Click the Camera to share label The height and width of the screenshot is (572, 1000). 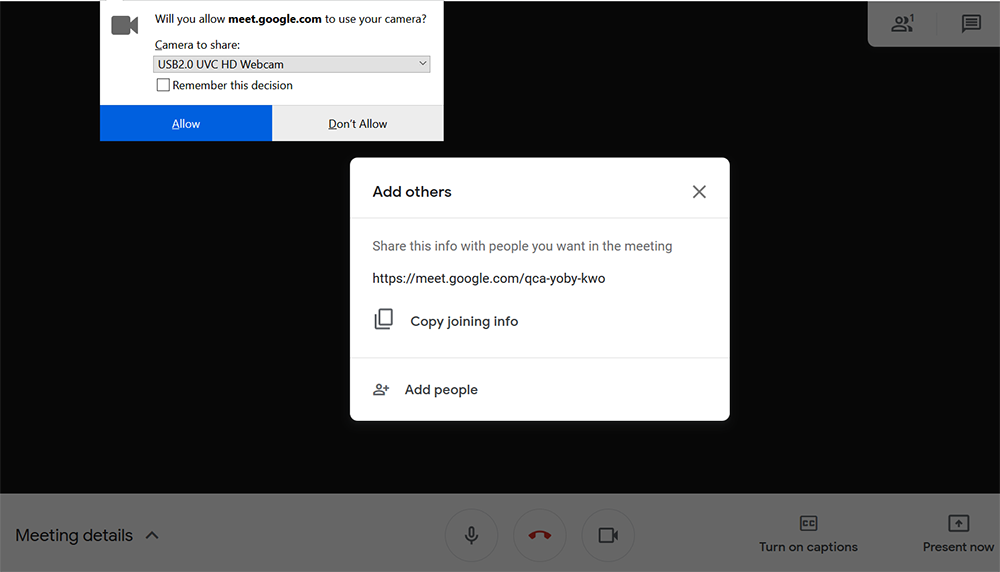pyautogui.click(x=197, y=45)
